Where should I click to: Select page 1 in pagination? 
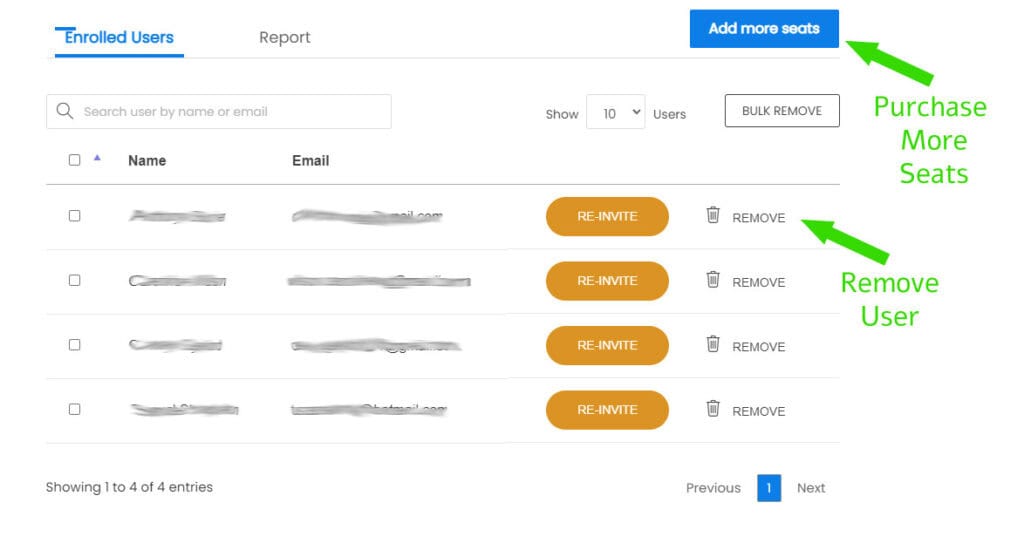pyautogui.click(x=769, y=488)
